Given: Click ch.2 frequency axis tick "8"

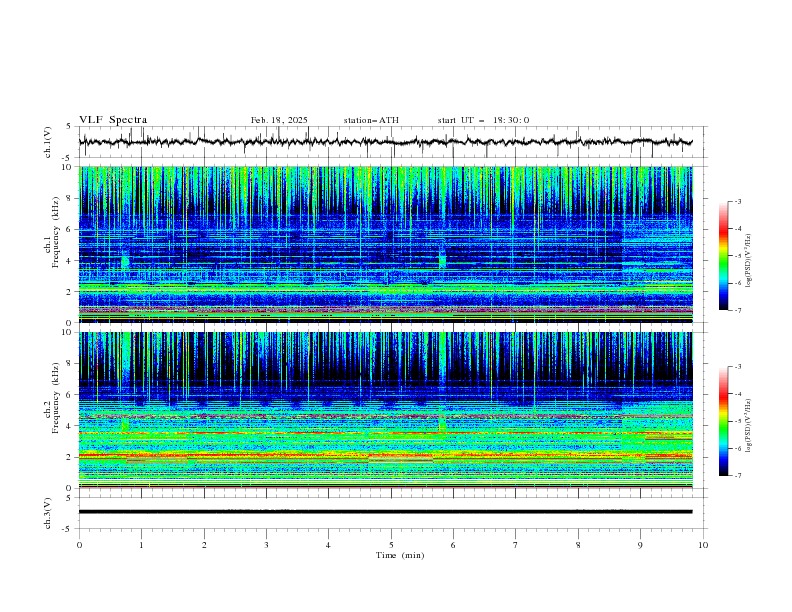Looking at the screenshot, I should (x=71, y=363).
